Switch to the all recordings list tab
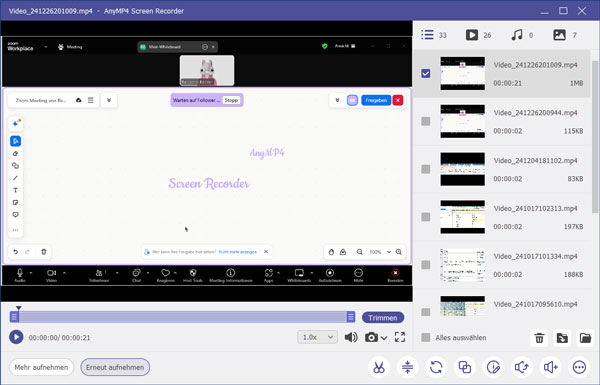This screenshot has width=600, height=385. 434,35
